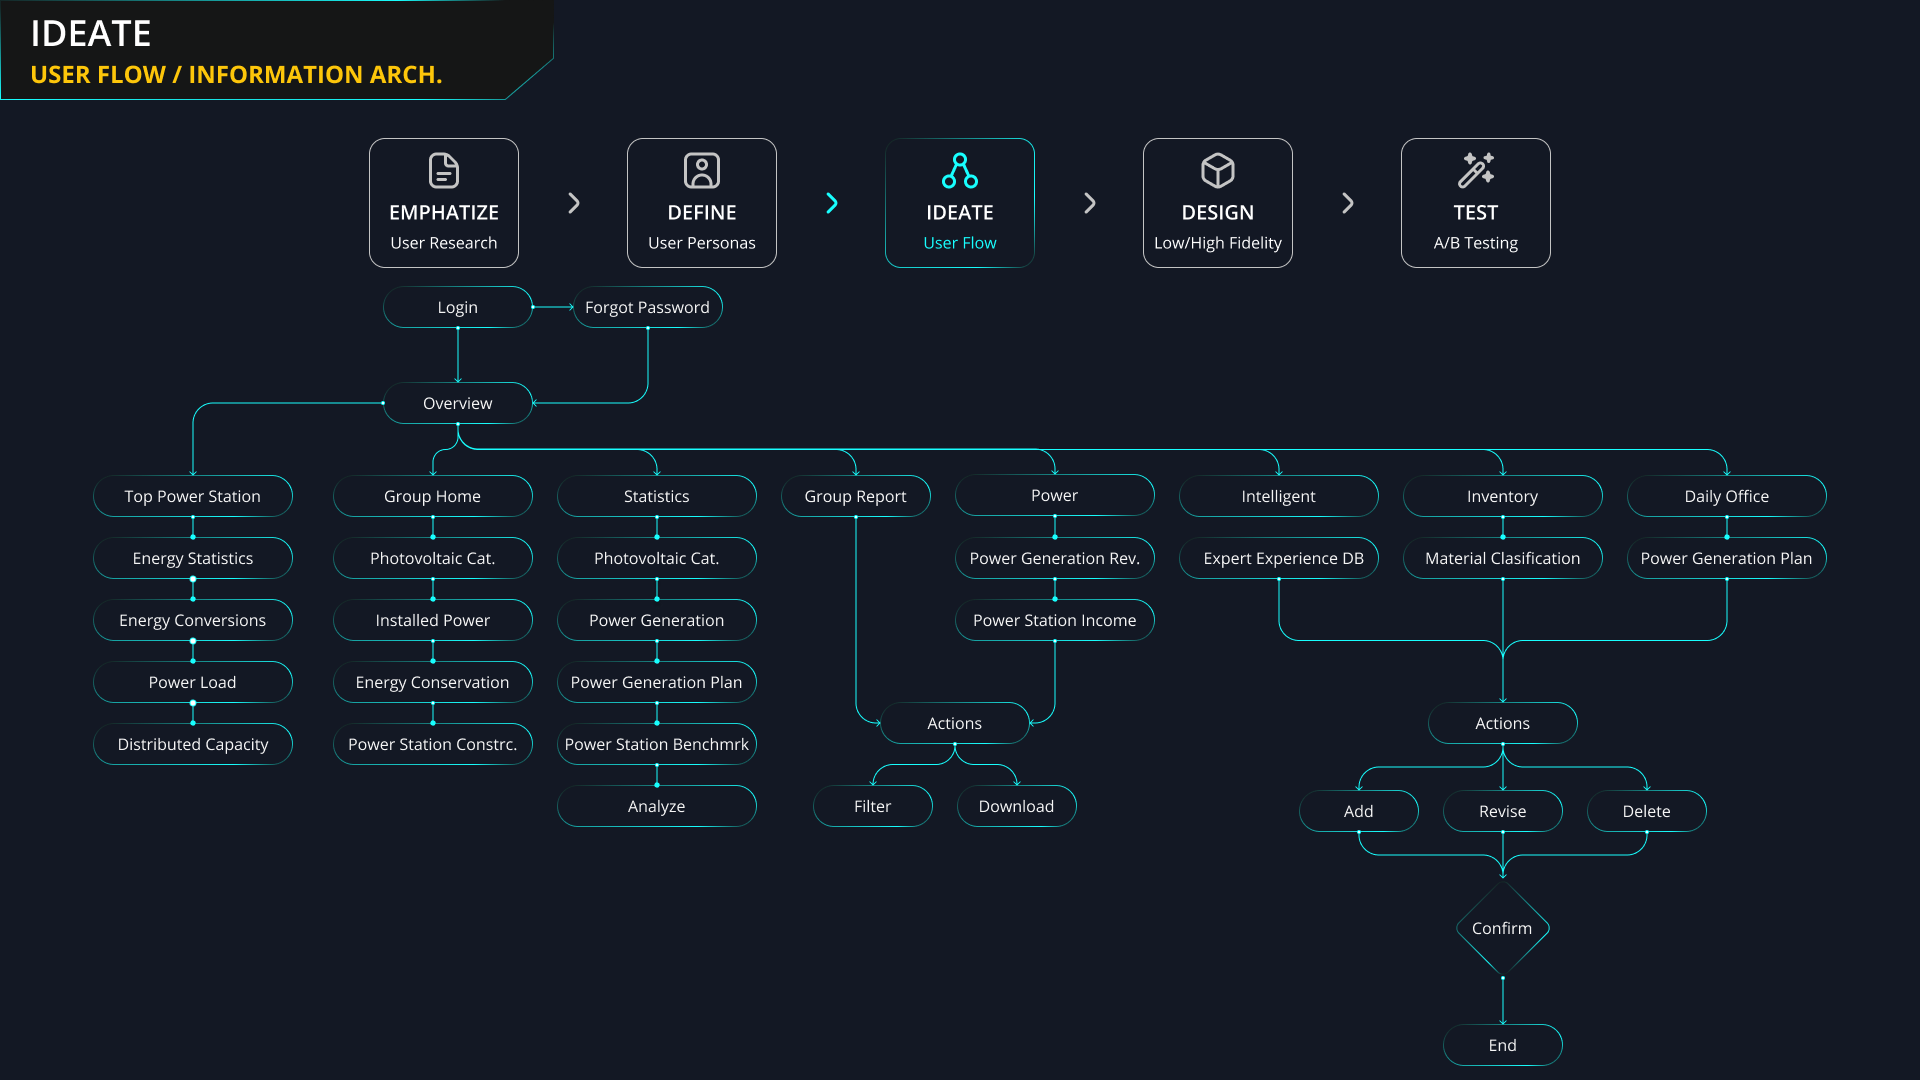Select the Forgot Password node
1920x1080 pixels.
coord(647,307)
